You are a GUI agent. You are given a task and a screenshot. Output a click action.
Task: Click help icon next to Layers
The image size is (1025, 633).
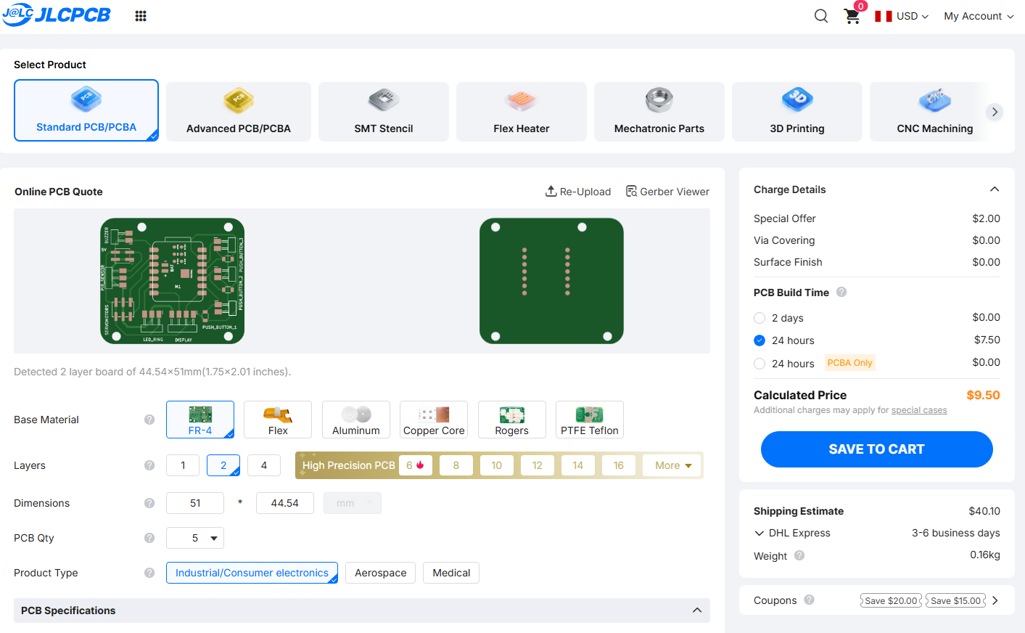click(x=150, y=465)
